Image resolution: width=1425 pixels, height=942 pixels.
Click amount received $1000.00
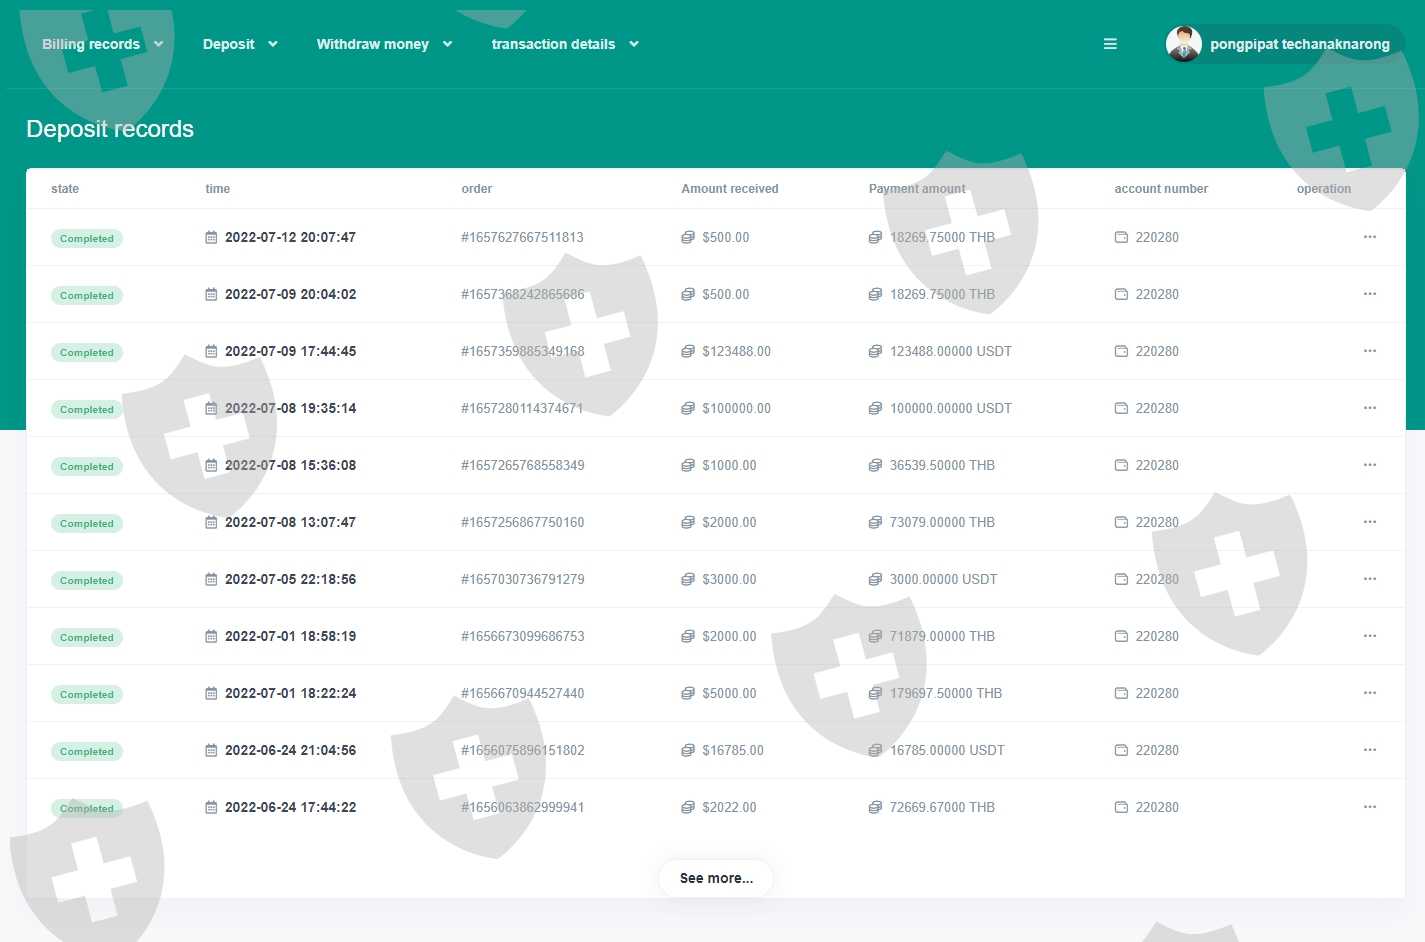[729, 465]
